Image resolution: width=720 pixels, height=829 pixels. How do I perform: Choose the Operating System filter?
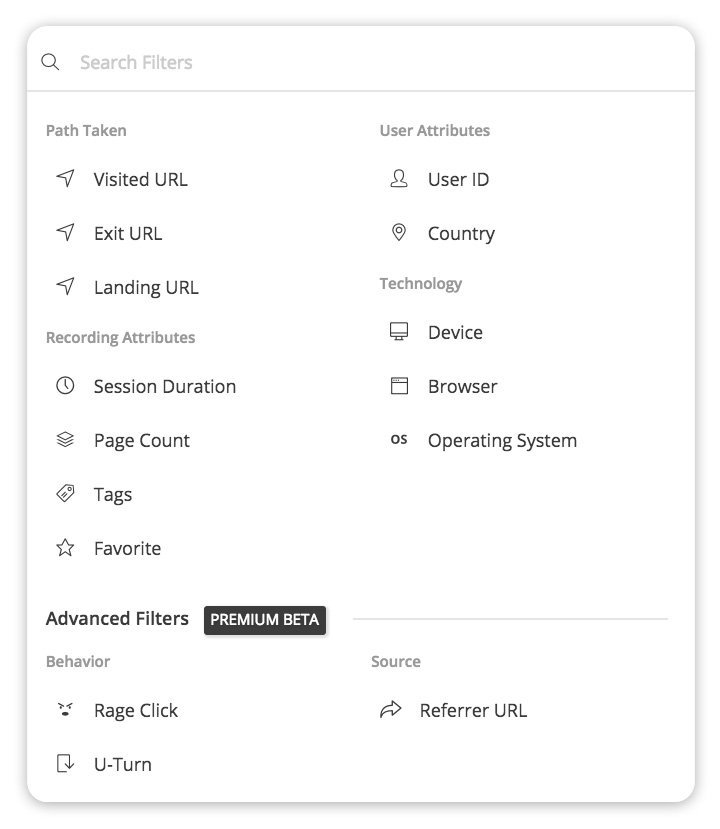click(x=502, y=440)
